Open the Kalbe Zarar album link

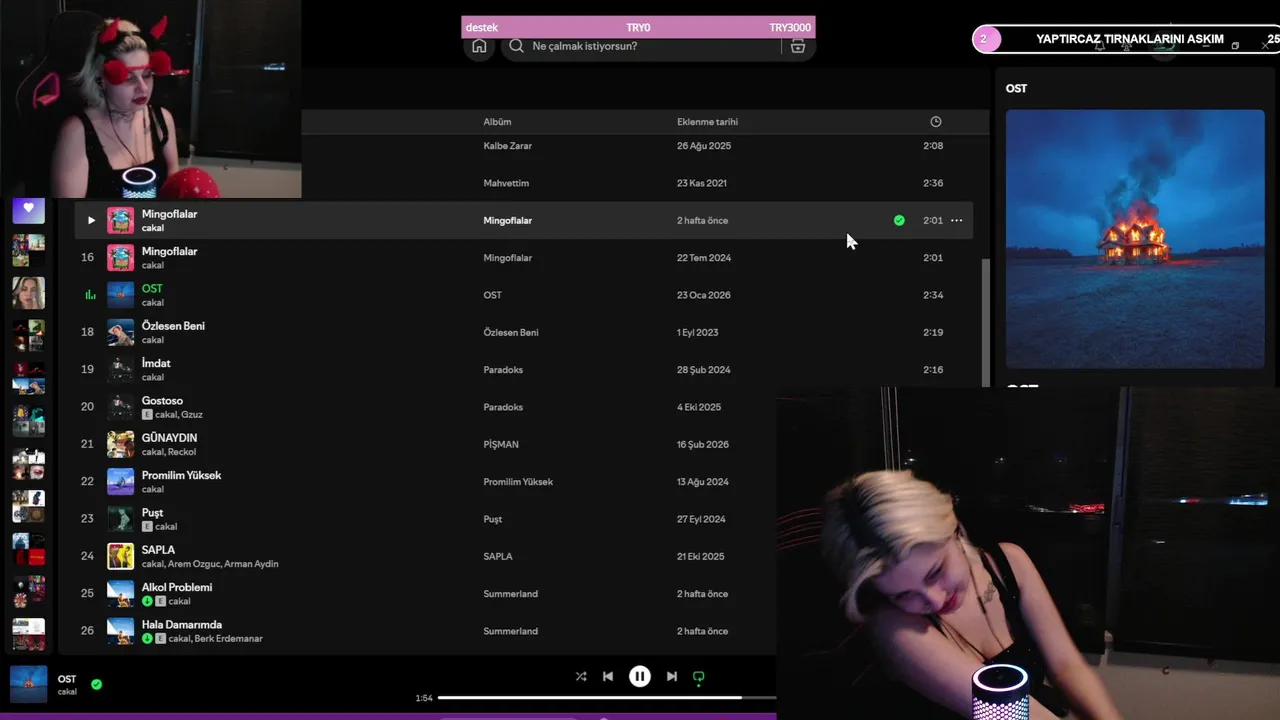[507, 146]
